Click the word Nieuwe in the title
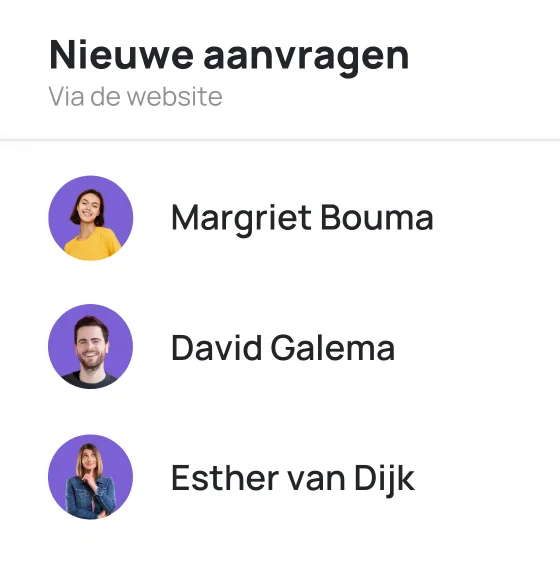The width and height of the screenshot is (560, 570). click(121, 55)
